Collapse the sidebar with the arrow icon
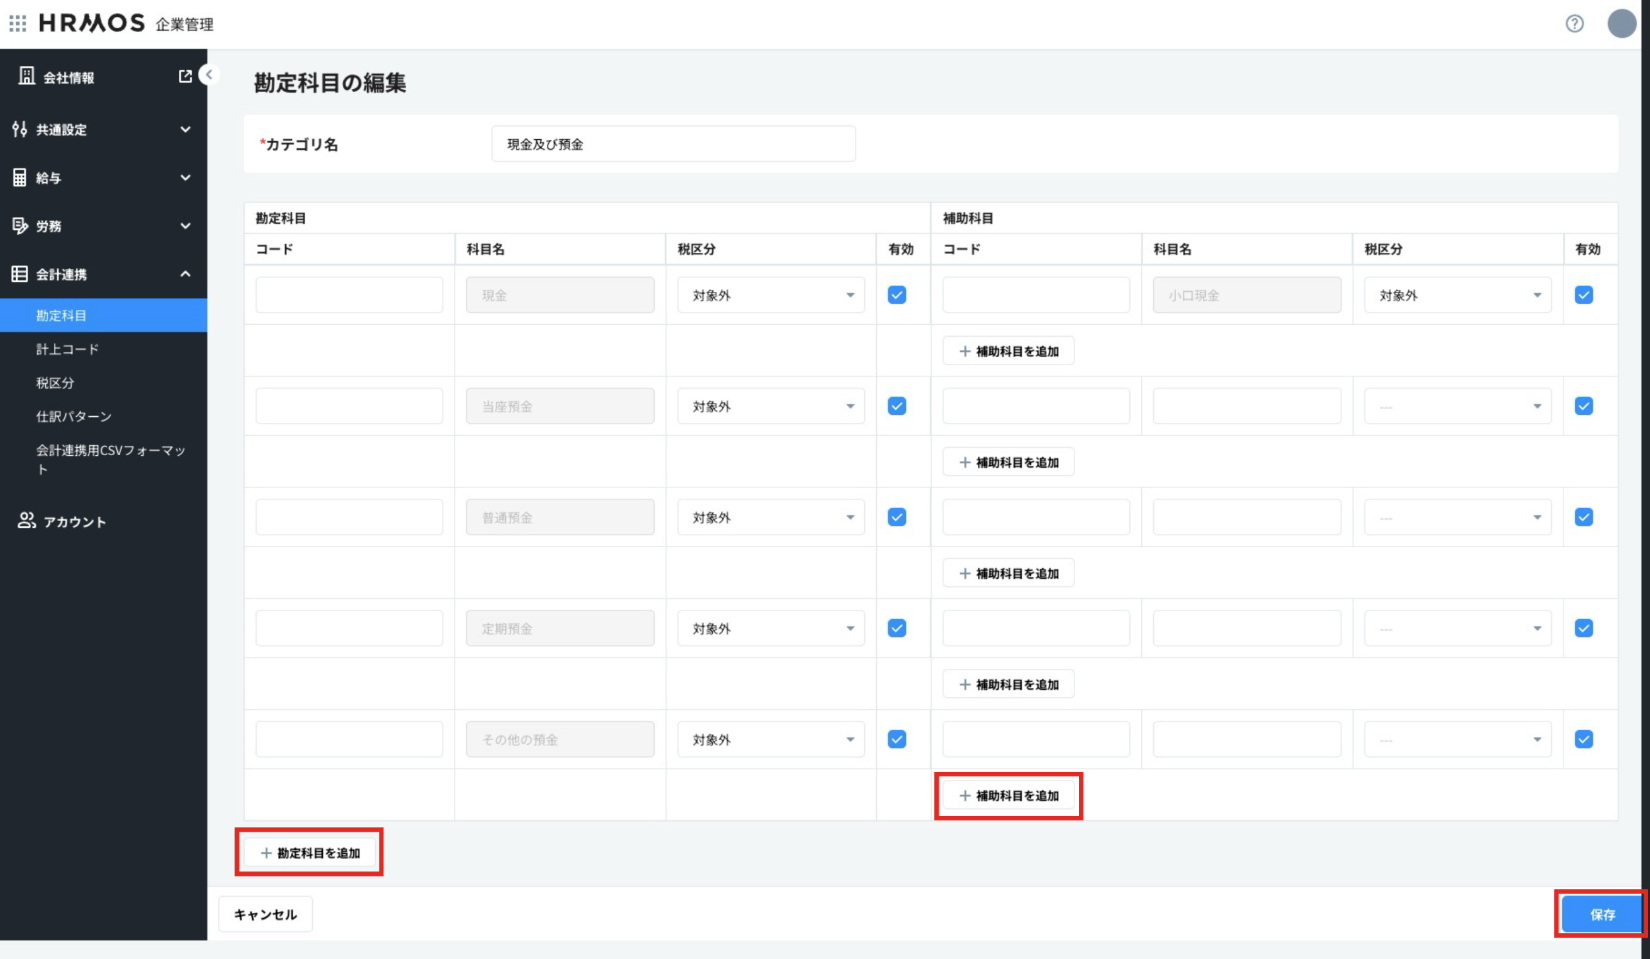This screenshot has width=1650, height=959. (209, 75)
